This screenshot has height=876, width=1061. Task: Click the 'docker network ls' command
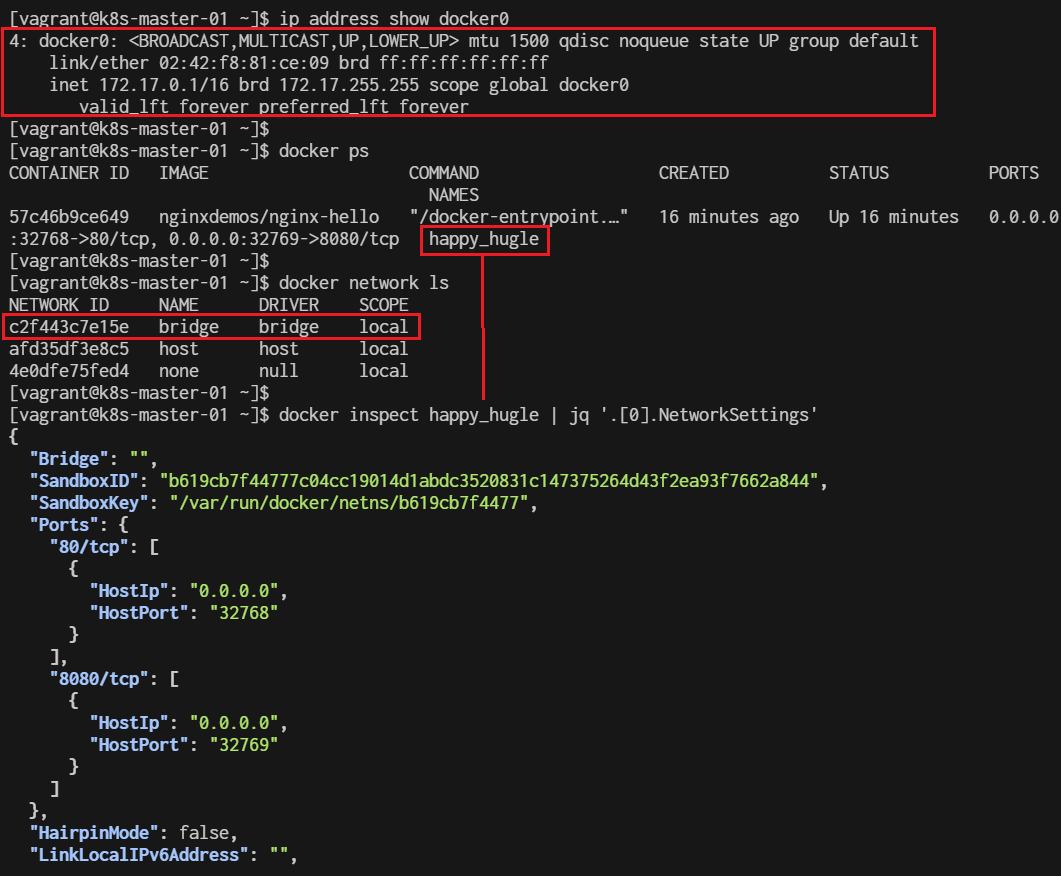coord(363,283)
